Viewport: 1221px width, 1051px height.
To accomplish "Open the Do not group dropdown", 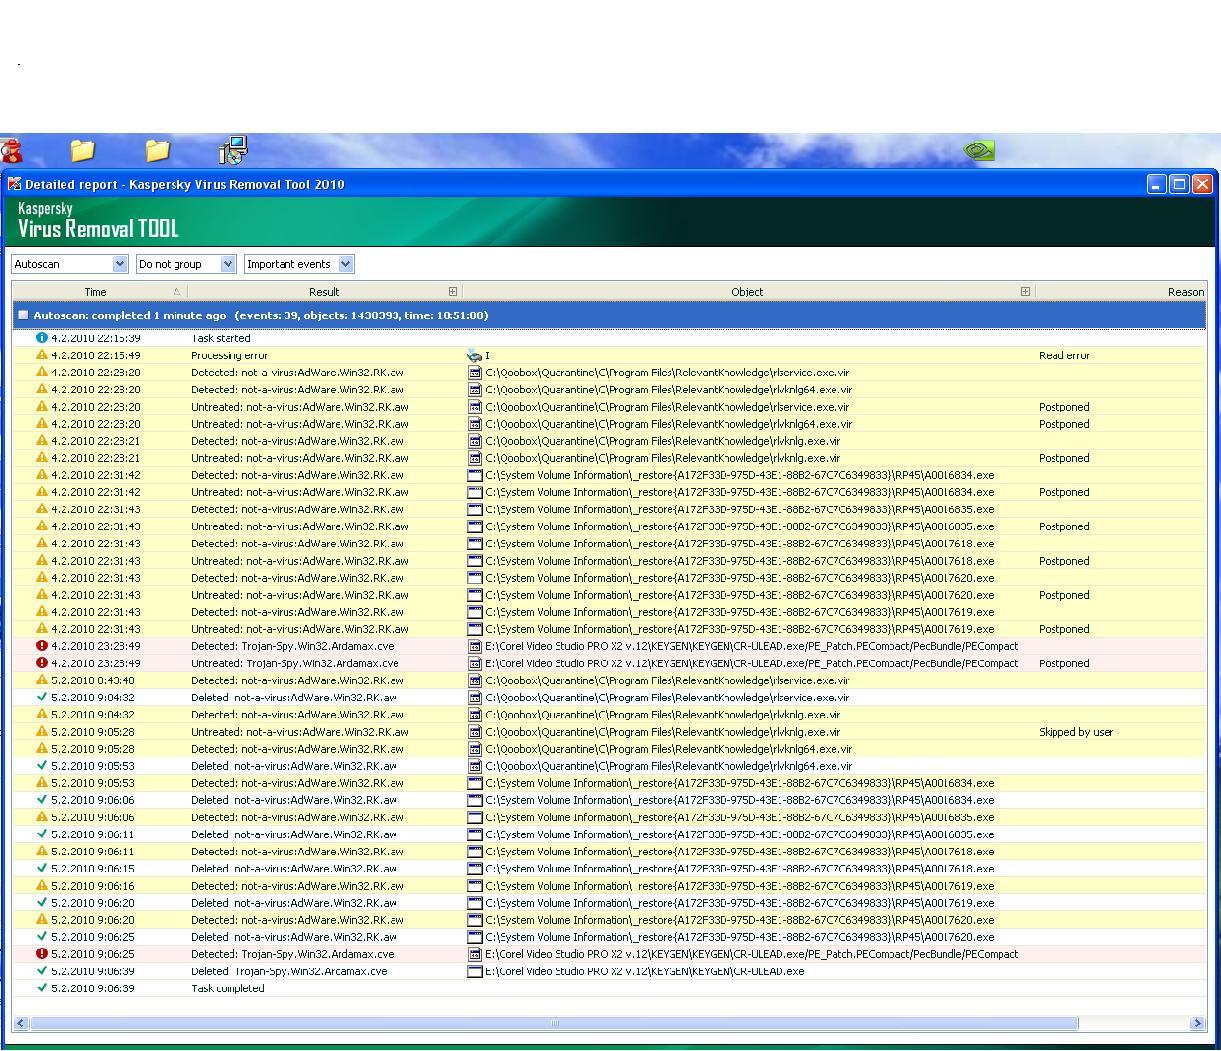I will [x=228, y=264].
